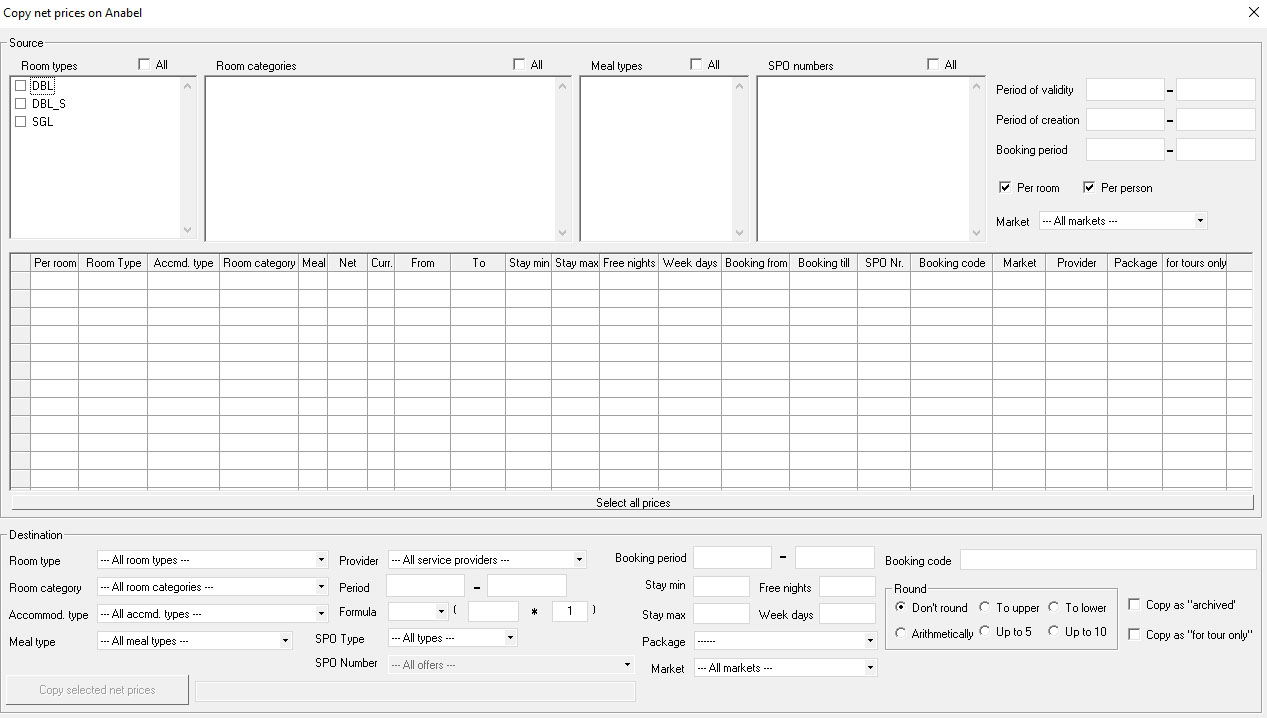Click the SPO Nr. column header
This screenshot has height=718, width=1267.
click(x=884, y=263)
